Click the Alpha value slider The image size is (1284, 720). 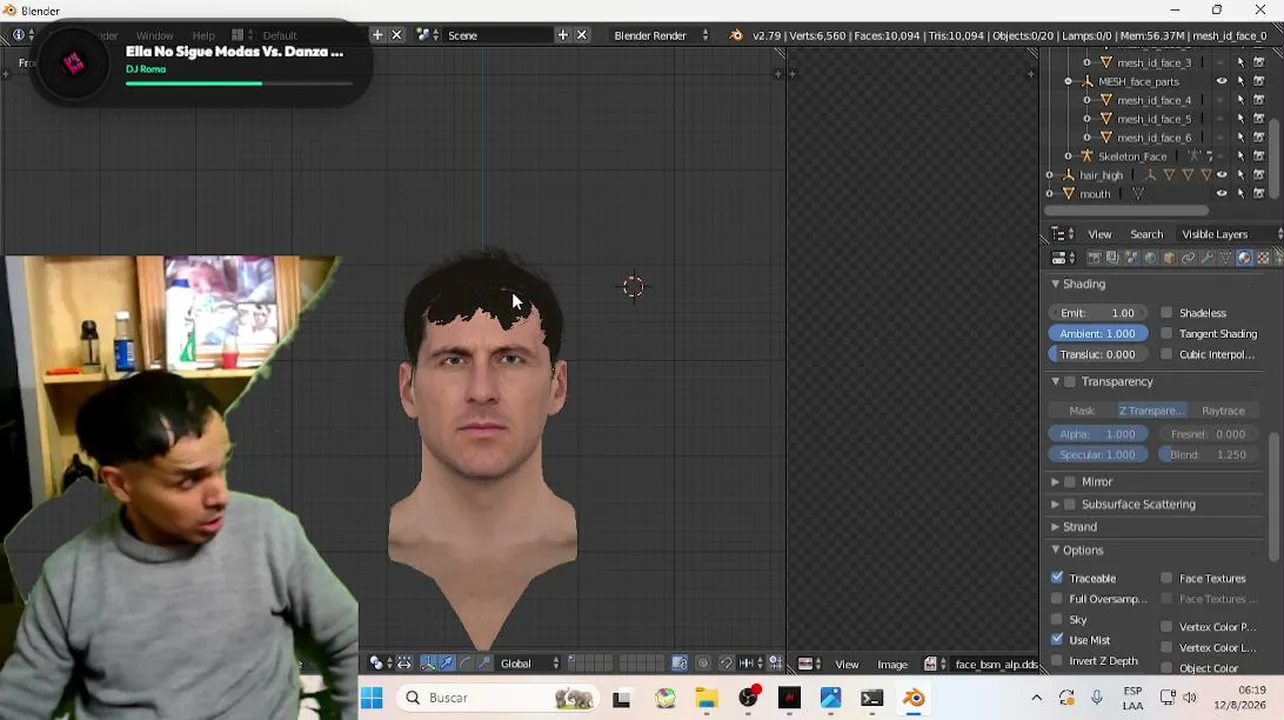coord(1098,434)
